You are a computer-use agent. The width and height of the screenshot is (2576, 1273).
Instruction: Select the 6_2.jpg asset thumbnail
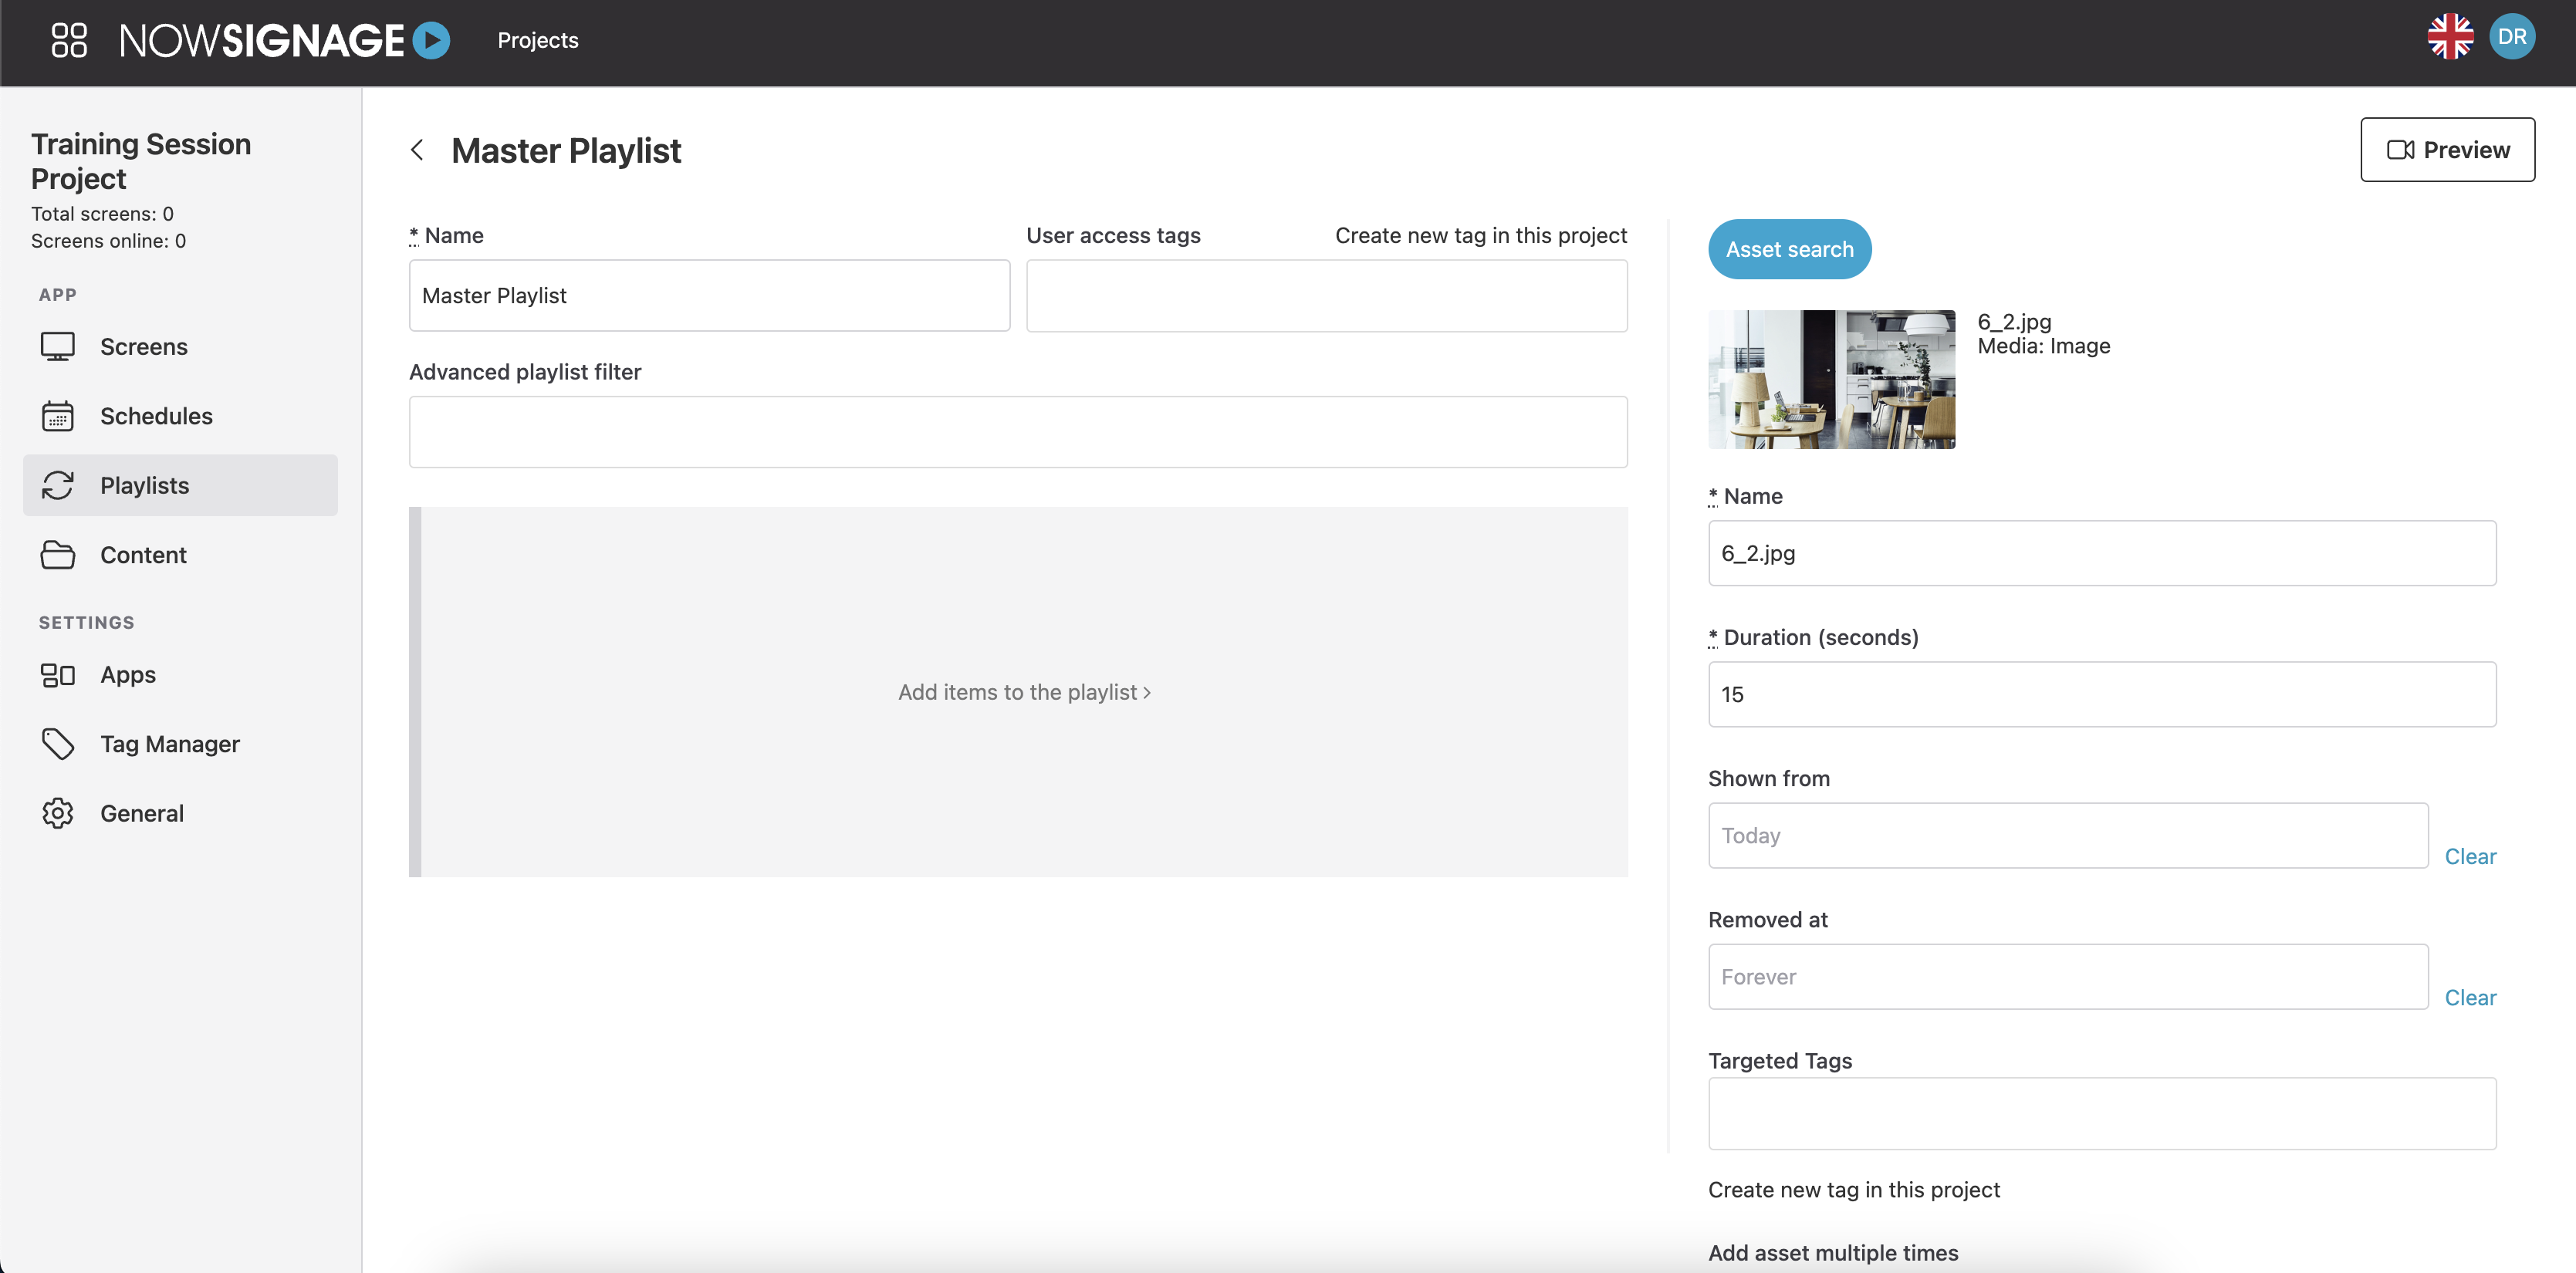click(1831, 379)
